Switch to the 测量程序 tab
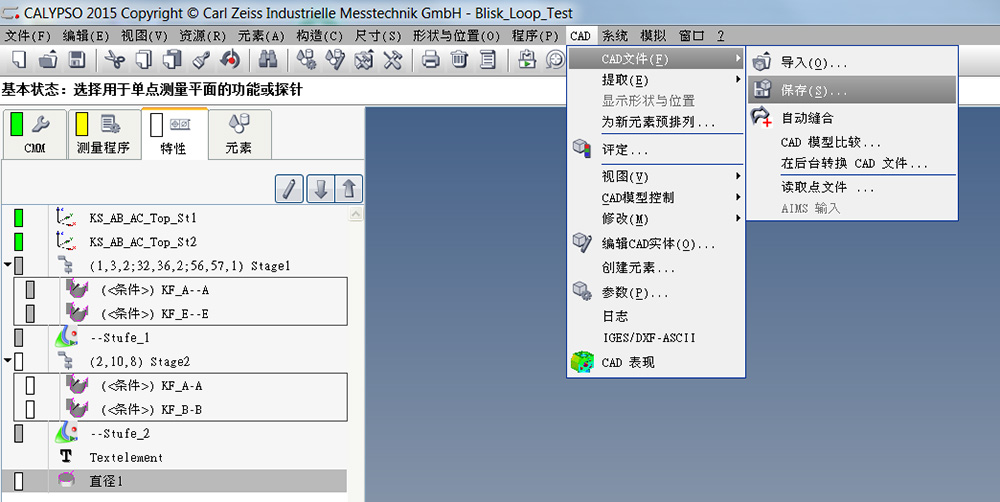1000x502 pixels. (x=103, y=135)
